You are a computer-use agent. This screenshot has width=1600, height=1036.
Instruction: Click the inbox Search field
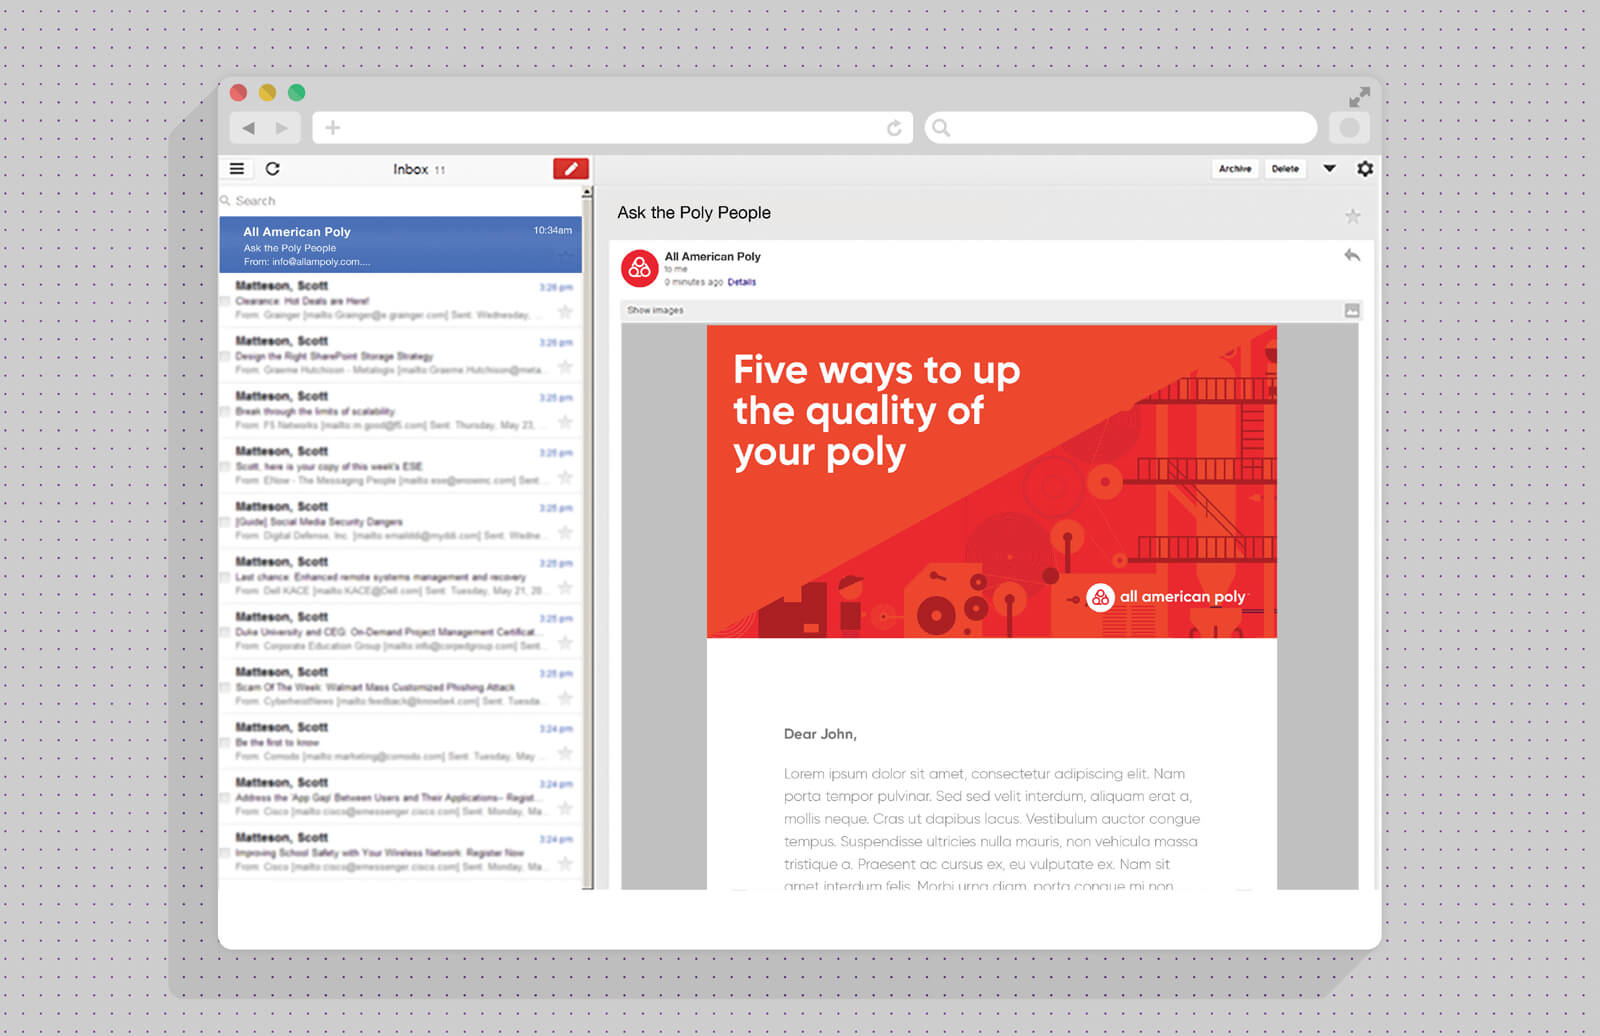point(400,201)
